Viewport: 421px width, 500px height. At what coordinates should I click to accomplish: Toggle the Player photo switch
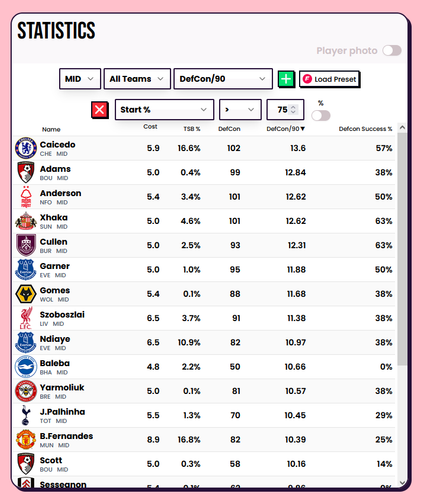pyautogui.click(x=392, y=51)
